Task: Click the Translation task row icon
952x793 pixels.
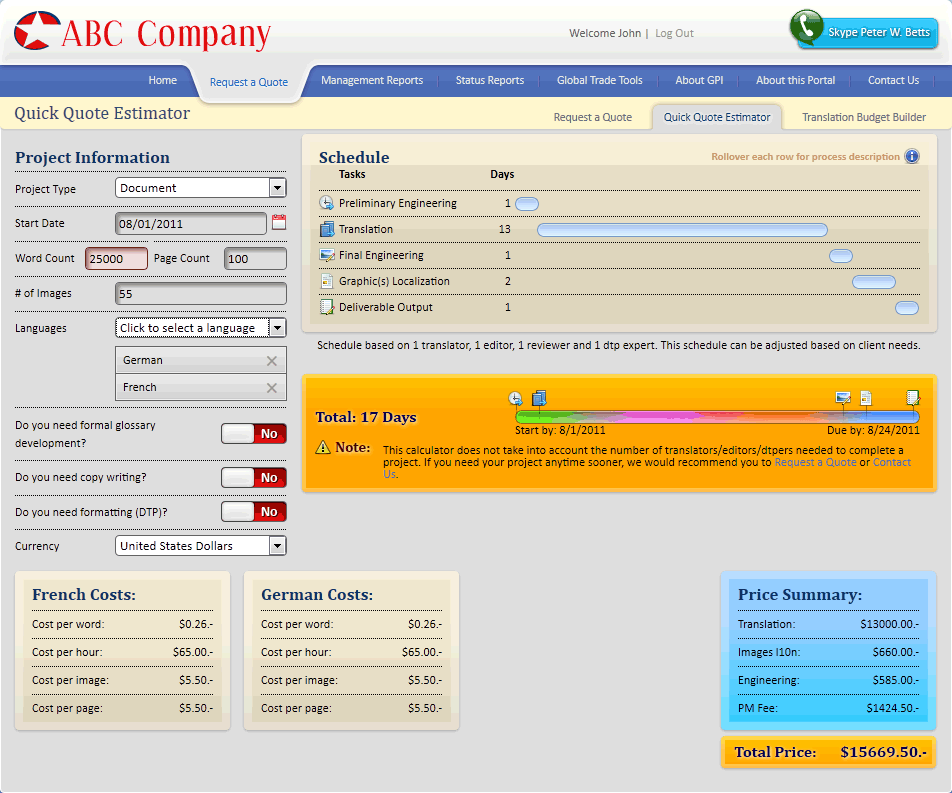Action: (326, 229)
